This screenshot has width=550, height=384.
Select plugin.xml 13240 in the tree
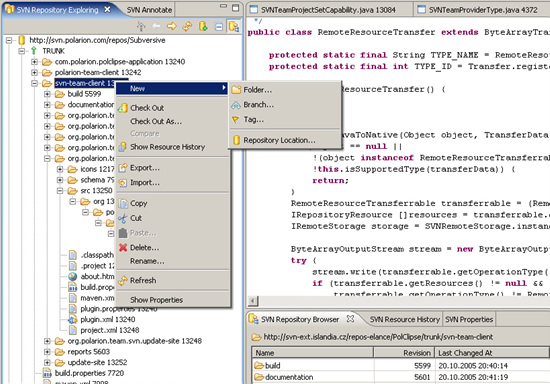pos(108,319)
